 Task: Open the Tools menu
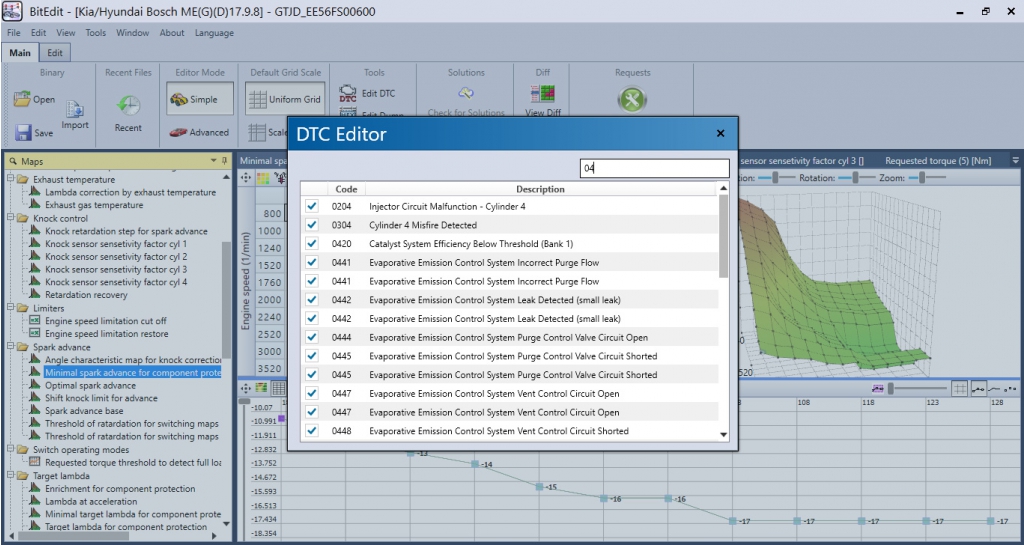[95, 33]
